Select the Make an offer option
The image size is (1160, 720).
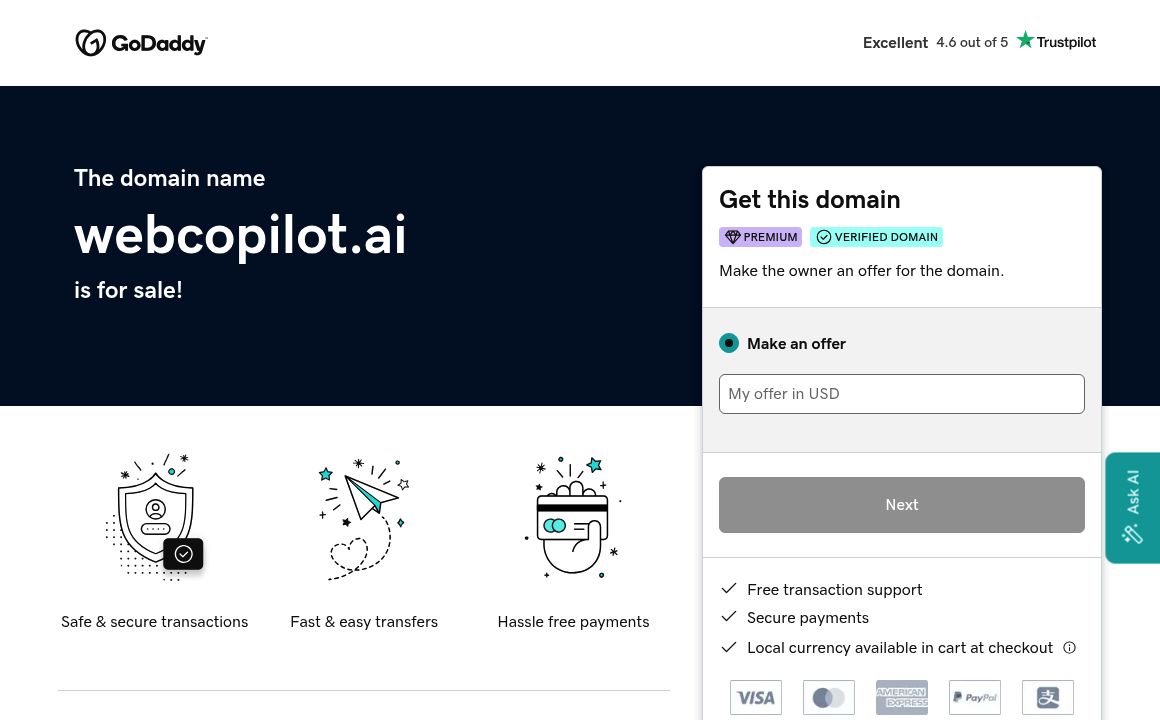pyautogui.click(x=729, y=343)
